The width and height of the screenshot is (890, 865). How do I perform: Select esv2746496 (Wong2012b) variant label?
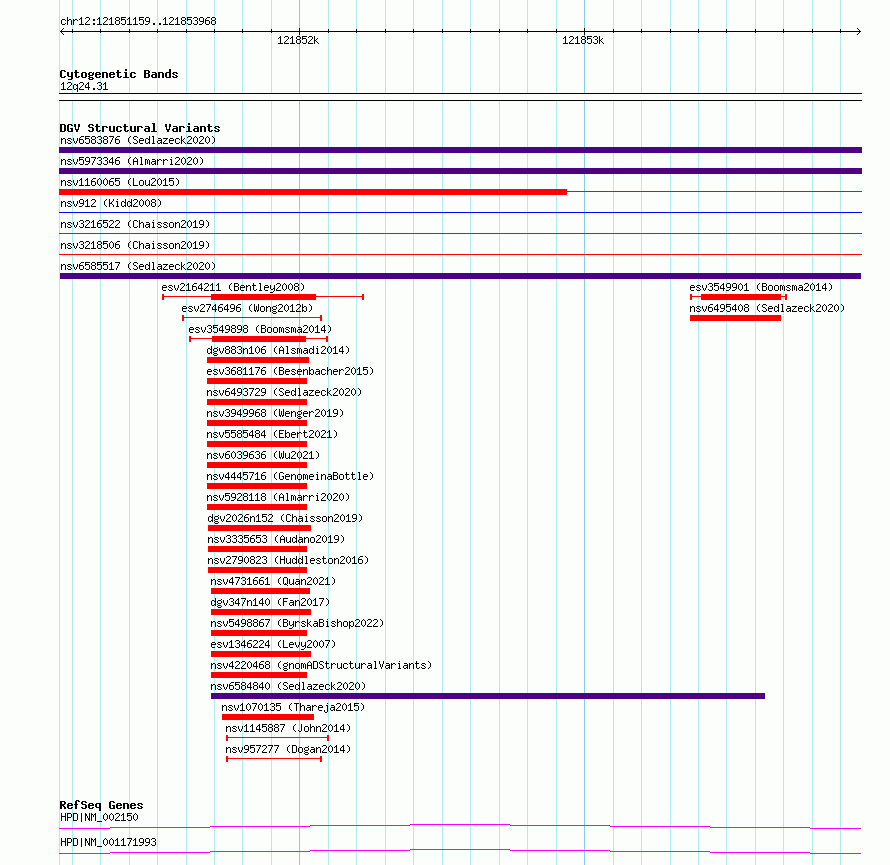(247, 308)
